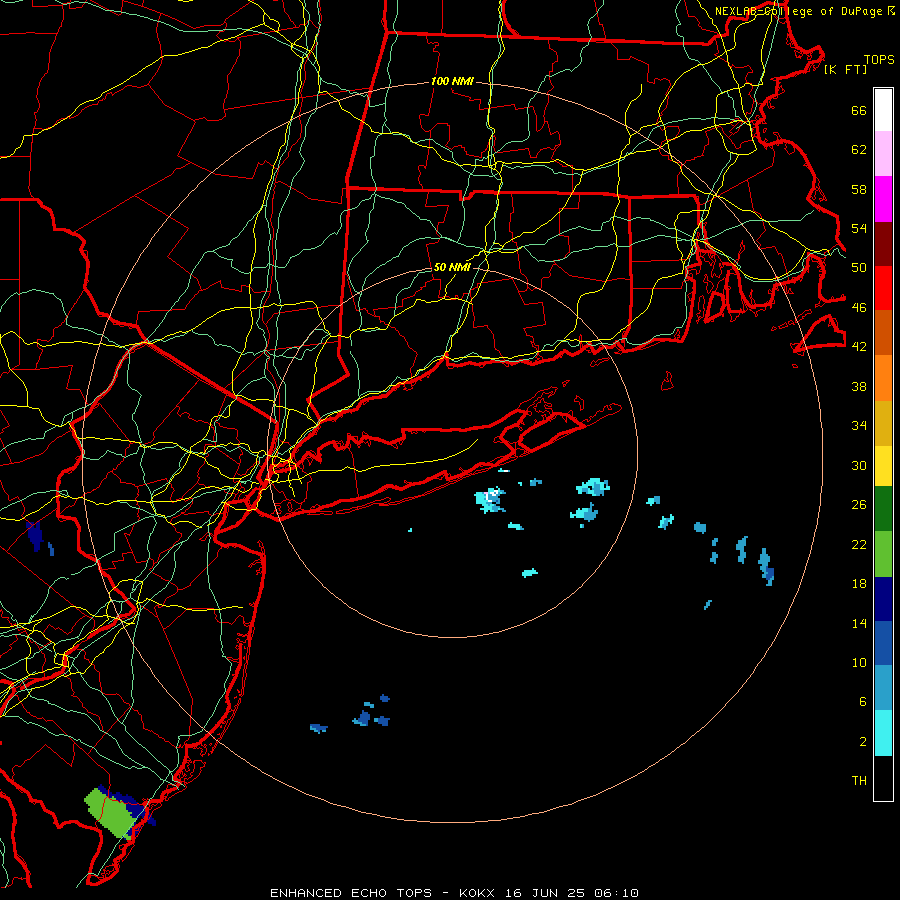Click the navy 18 kft legend swatch

(x=883, y=599)
